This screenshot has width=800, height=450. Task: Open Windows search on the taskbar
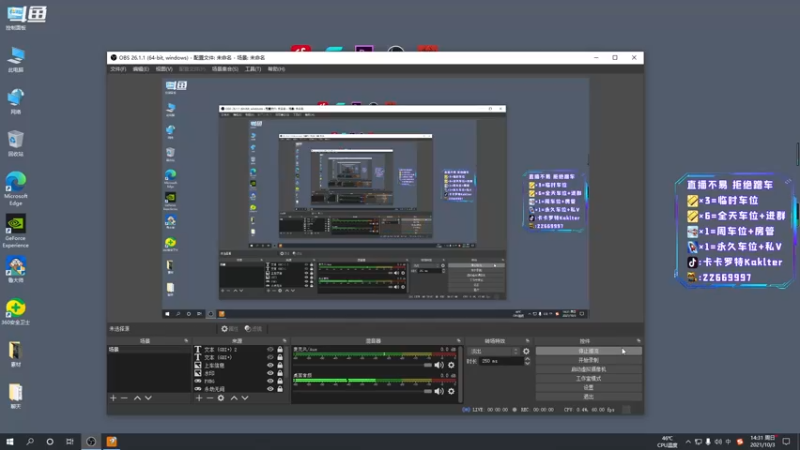(30, 442)
